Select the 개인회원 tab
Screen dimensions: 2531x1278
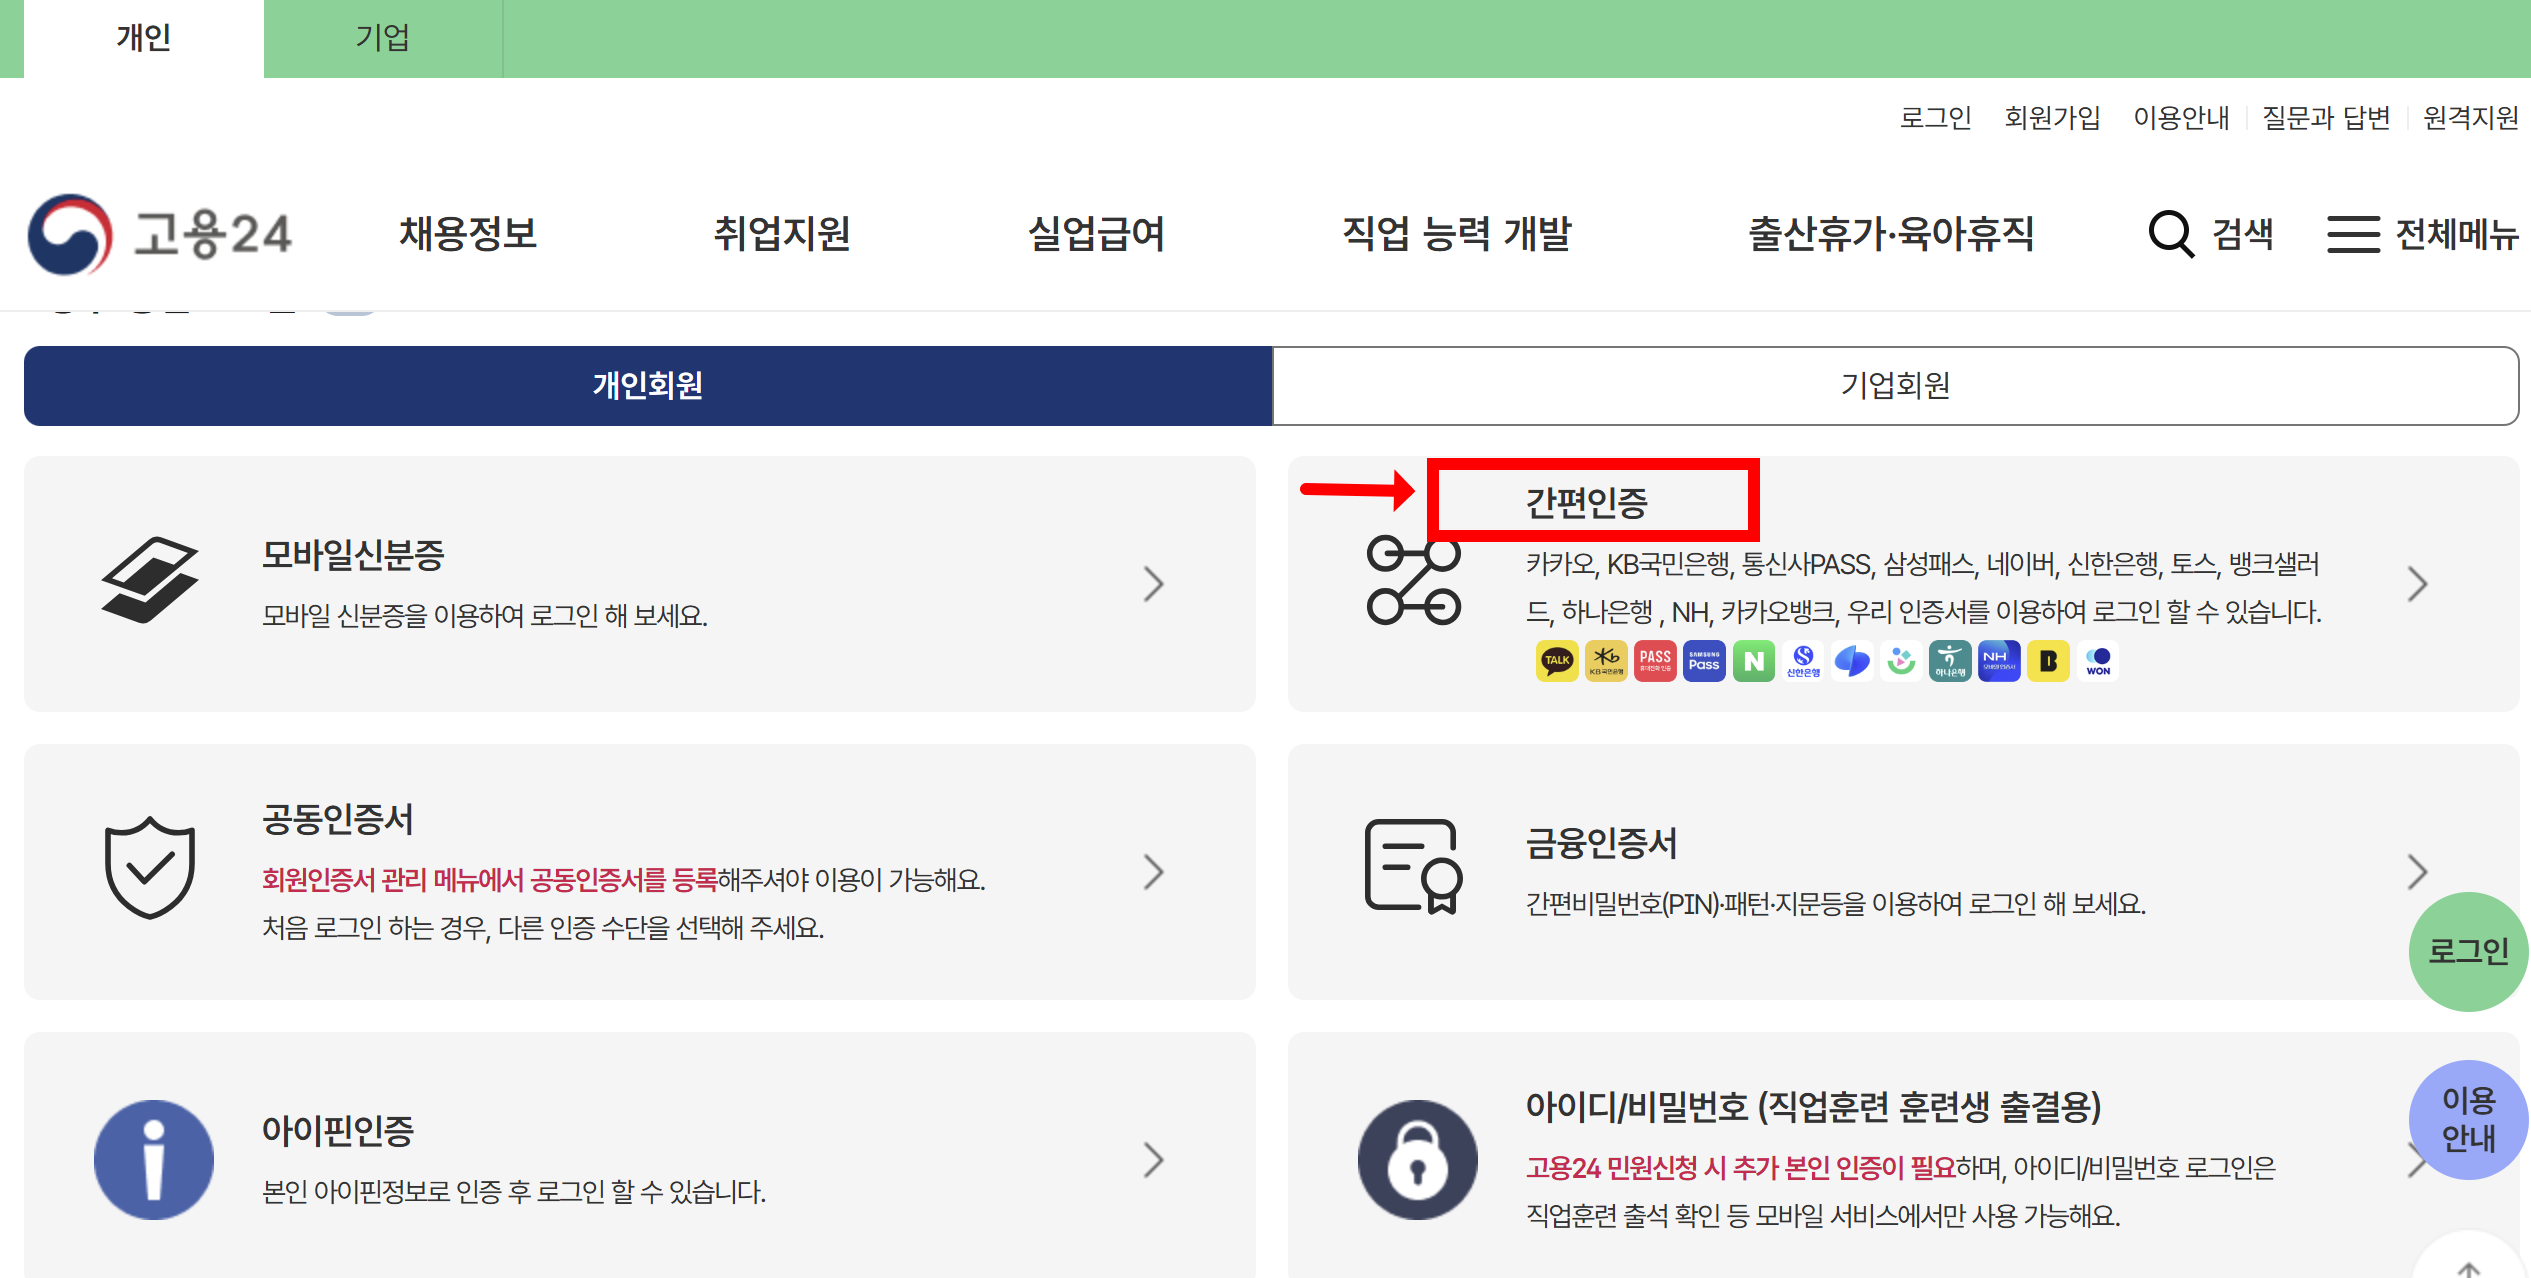[x=648, y=386]
